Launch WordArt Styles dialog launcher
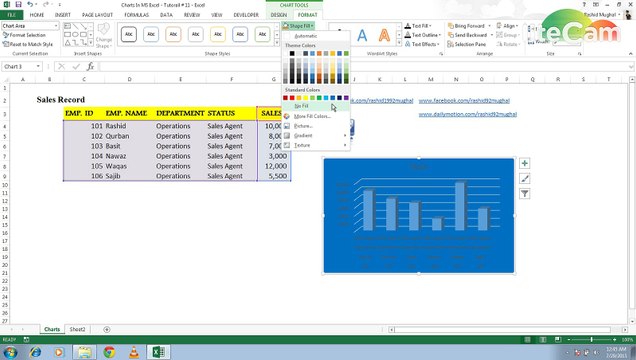 click(441, 54)
